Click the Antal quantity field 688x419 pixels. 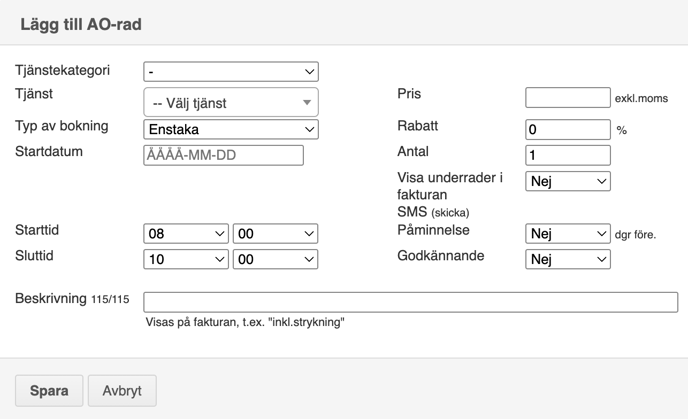click(x=568, y=155)
